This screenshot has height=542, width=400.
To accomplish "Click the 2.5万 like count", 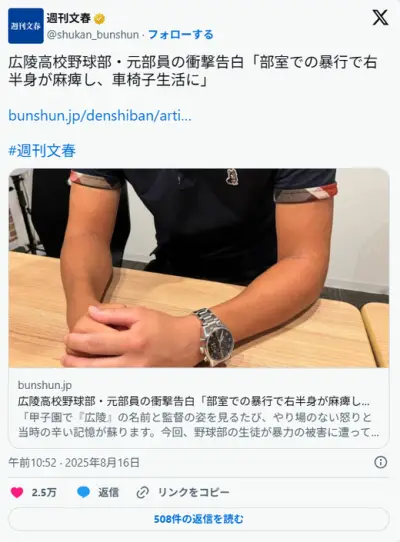I will 44,493.
